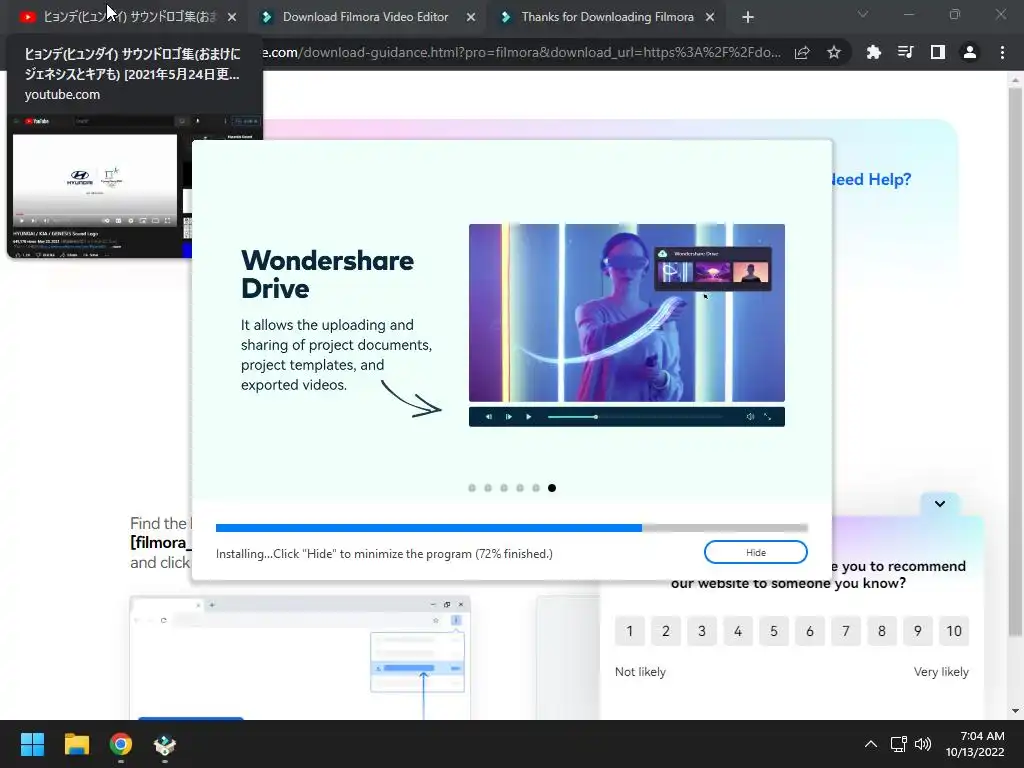This screenshot has height=768, width=1024.
Task: Close the YouTube tab
Action: [x=232, y=18]
